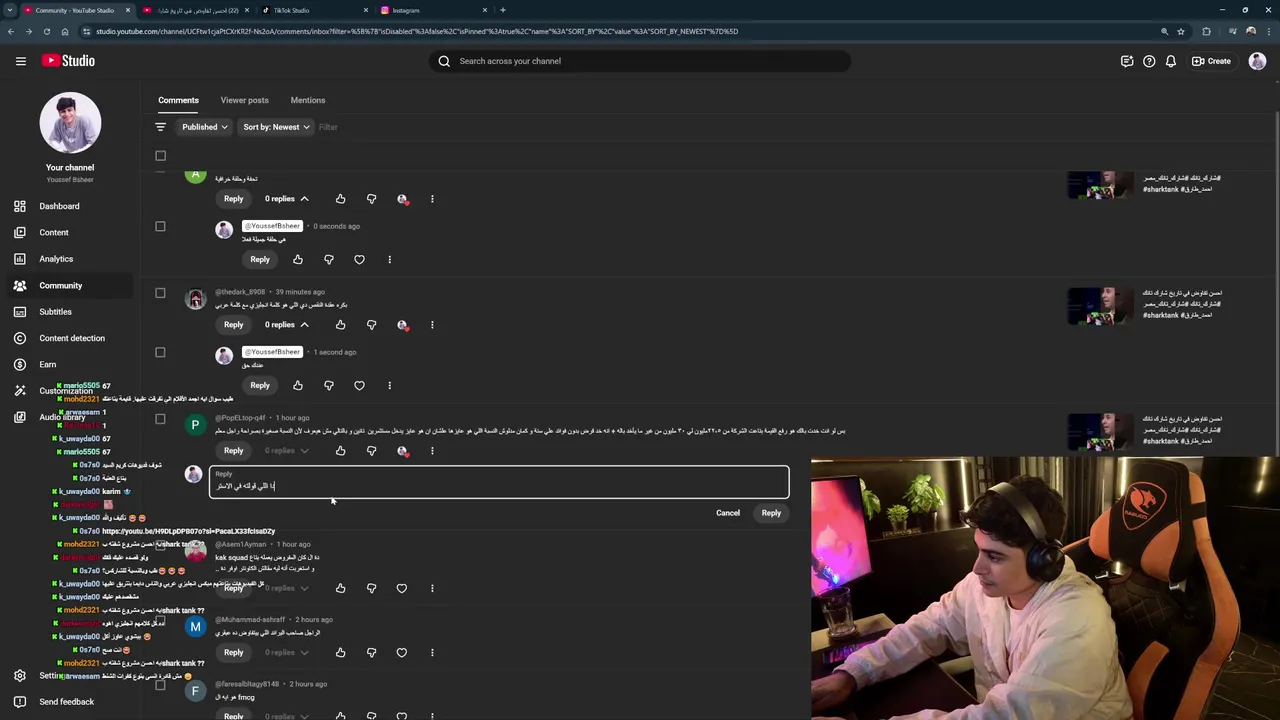Click the search across your channel field

pos(640,61)
